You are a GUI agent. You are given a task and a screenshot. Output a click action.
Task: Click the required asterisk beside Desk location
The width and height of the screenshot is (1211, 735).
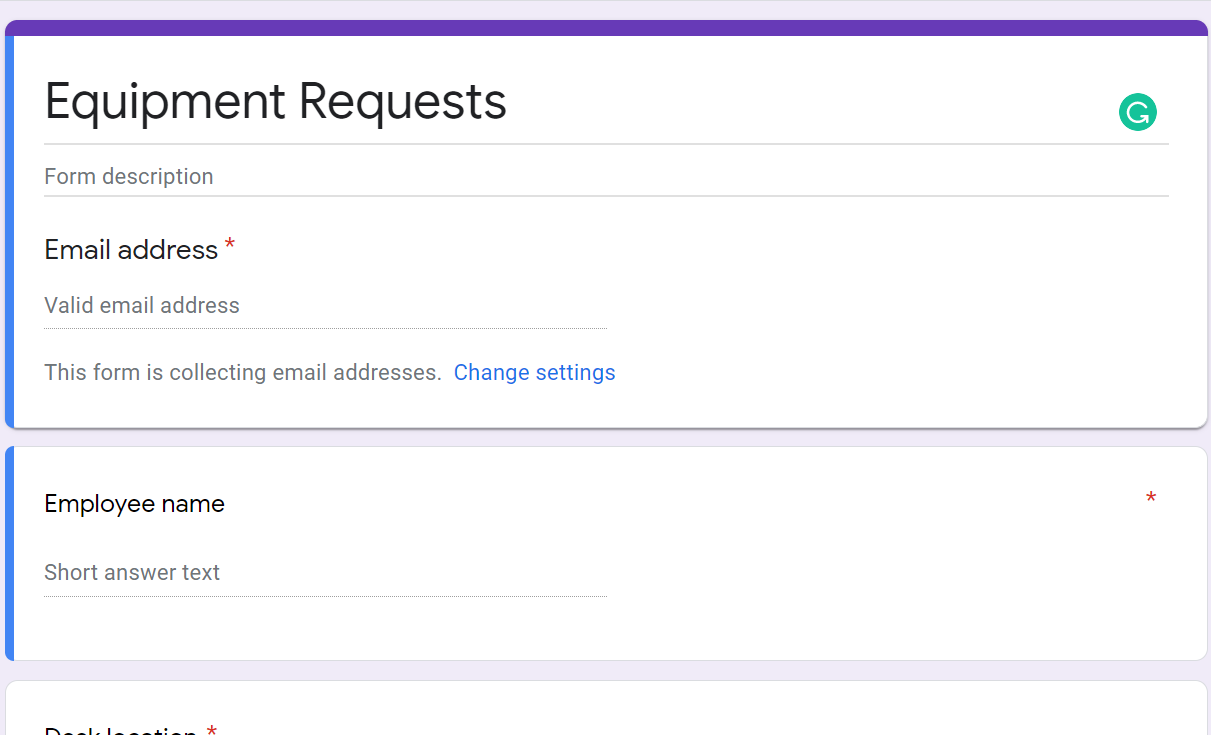pos(211,729)
